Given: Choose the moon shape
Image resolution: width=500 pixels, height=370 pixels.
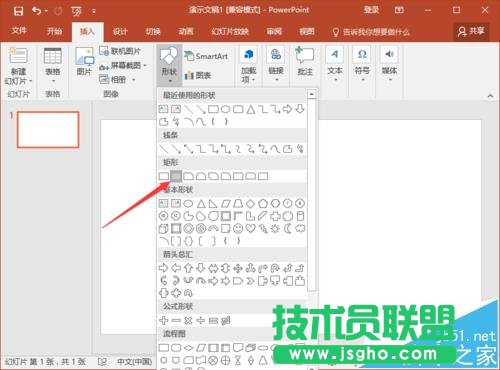Looking at the screenshot, I should 288,229.
